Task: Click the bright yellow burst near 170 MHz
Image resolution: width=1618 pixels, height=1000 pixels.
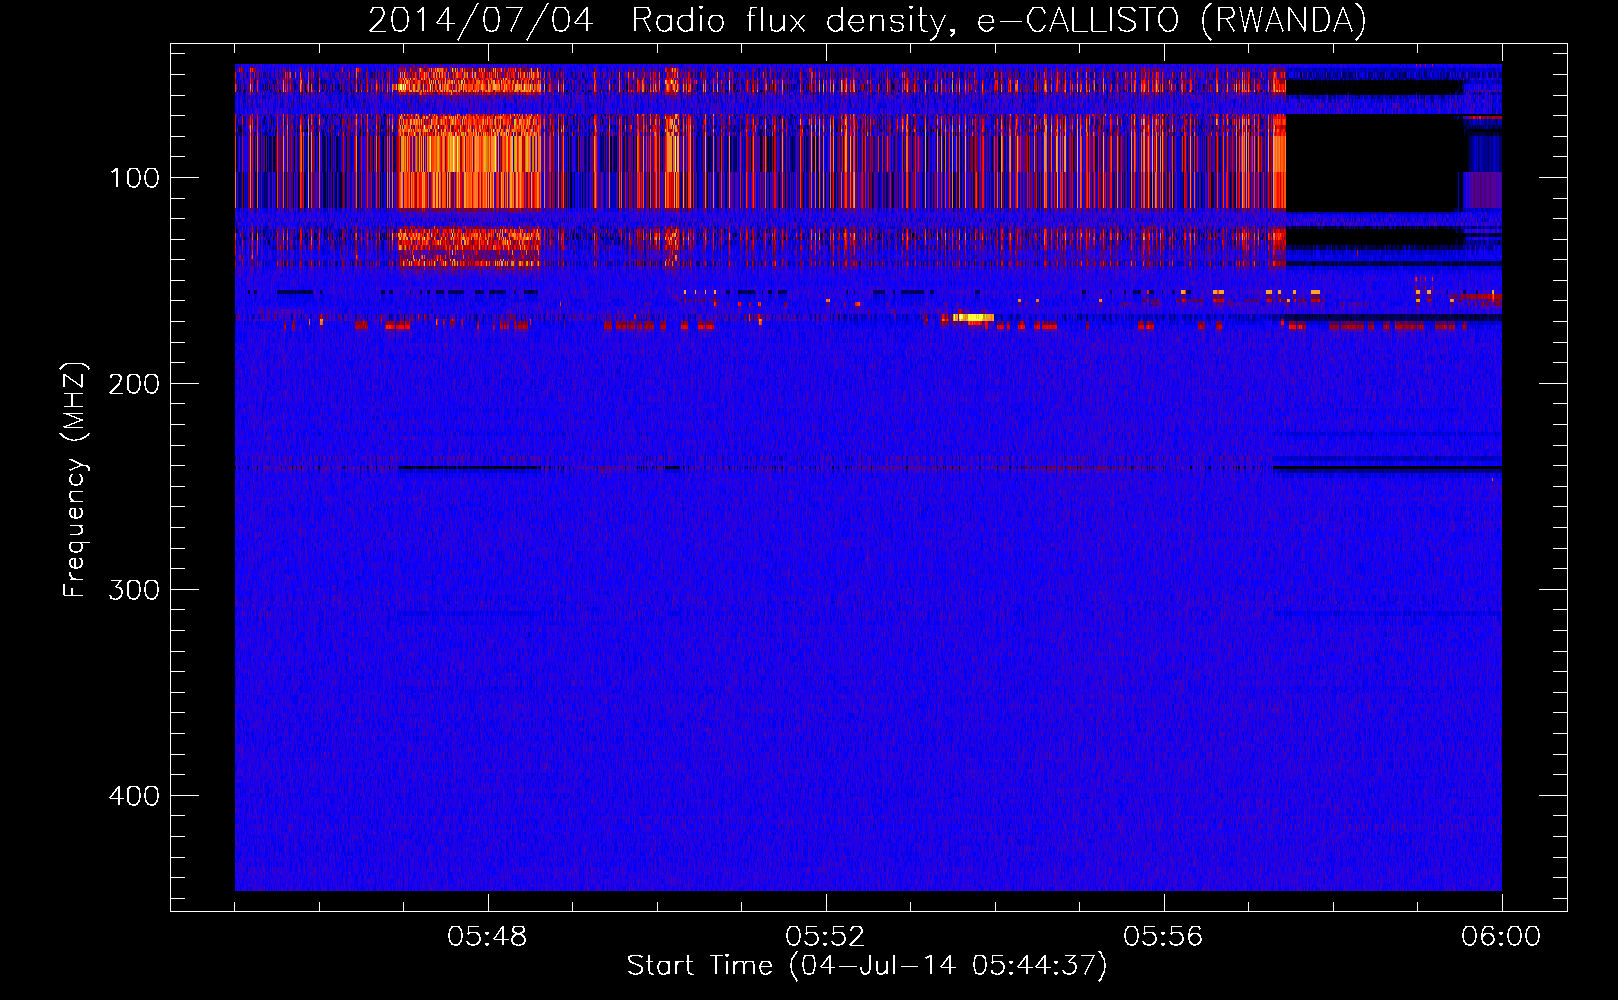Action: [x=973, y=317]
